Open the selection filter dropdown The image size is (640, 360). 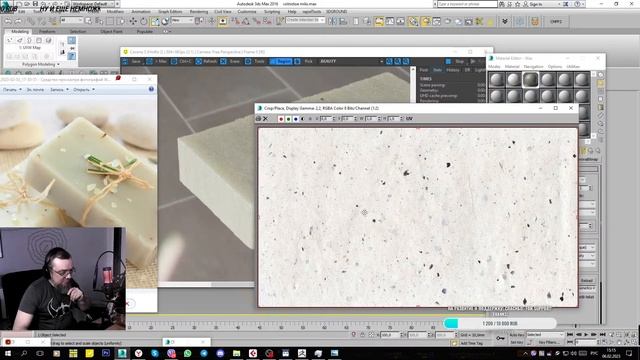71,20
